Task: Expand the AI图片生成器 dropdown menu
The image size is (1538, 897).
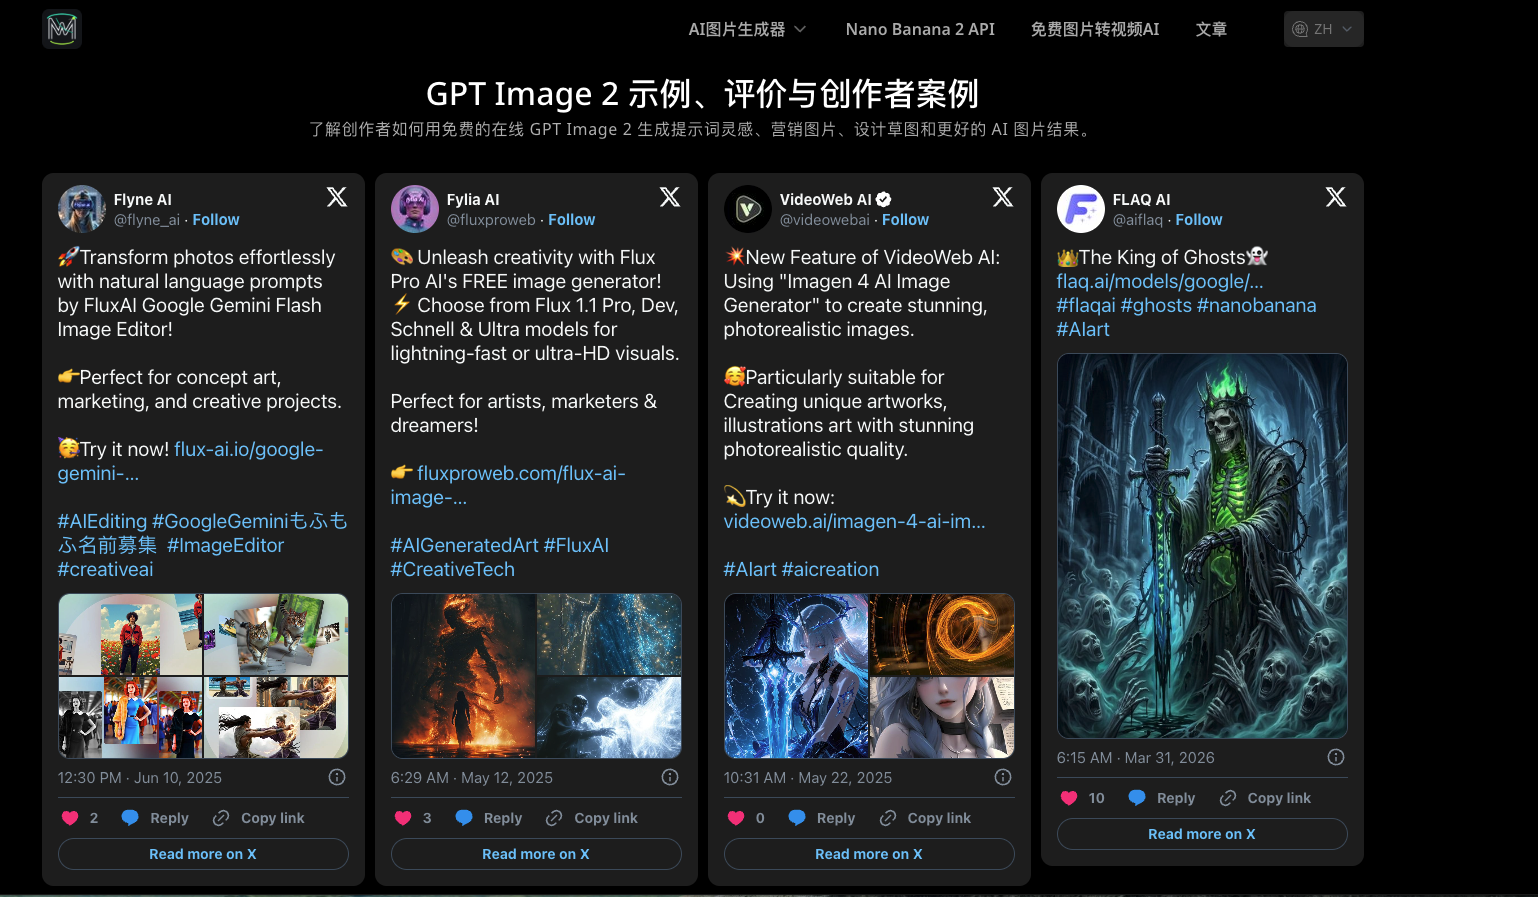Action: 747,29
